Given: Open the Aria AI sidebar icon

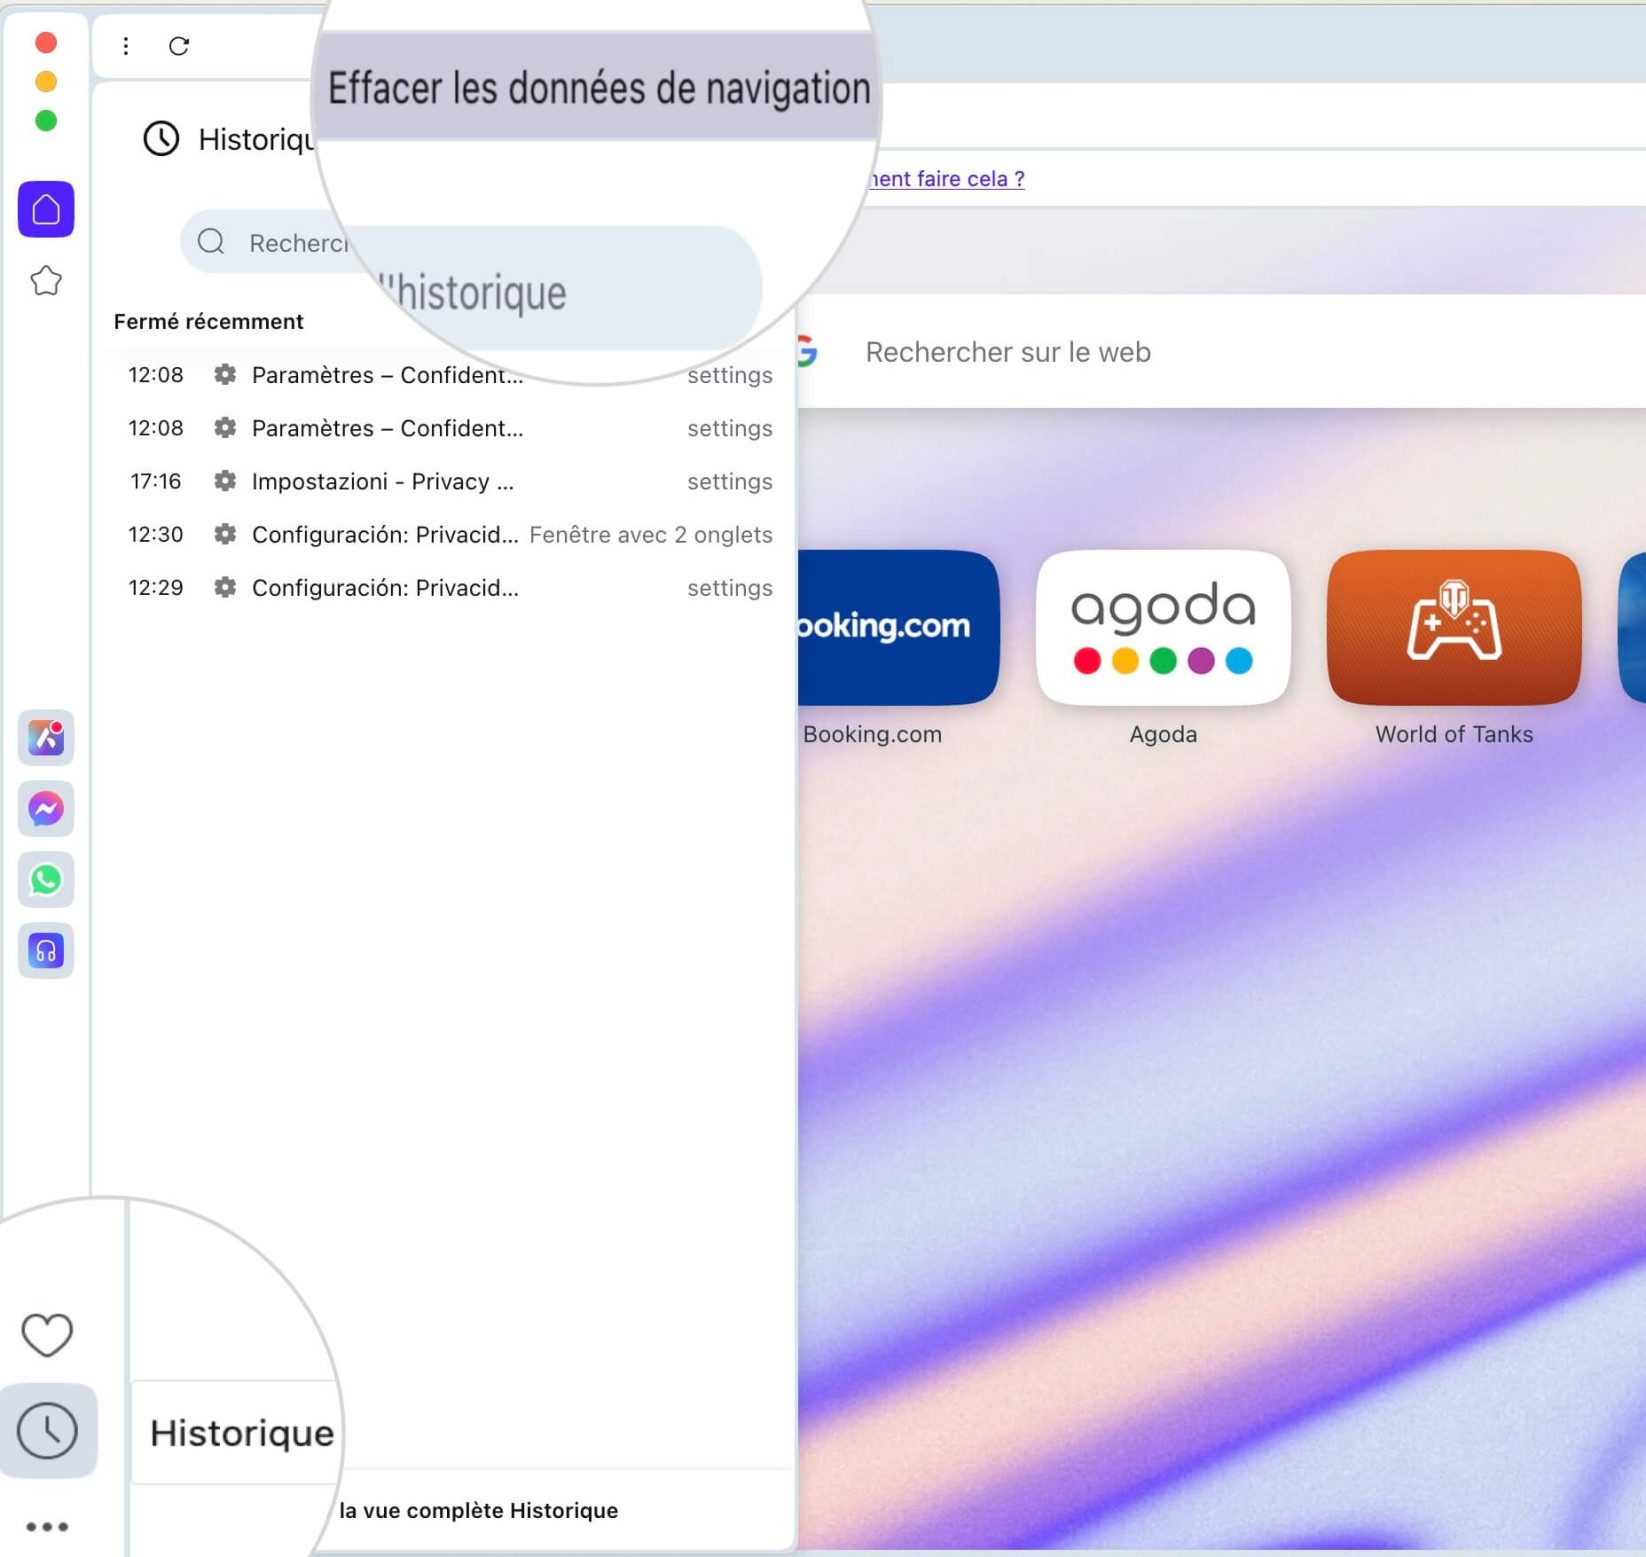Looking at the screenshot, I should [x=46, y=738].
